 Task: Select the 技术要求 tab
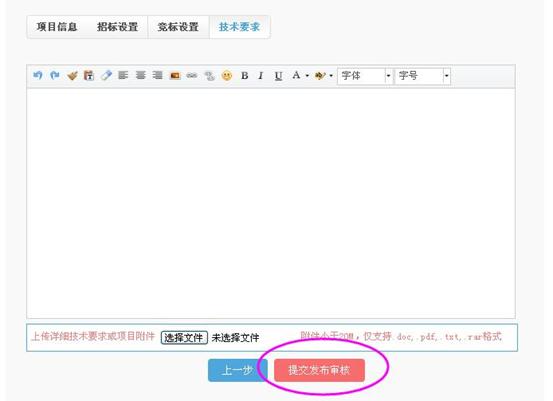[x=239, y=27]
